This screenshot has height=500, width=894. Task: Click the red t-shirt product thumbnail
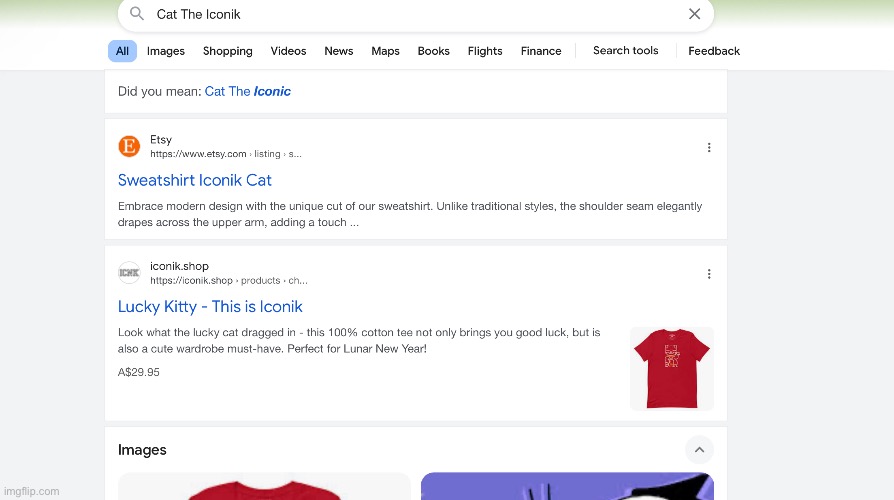(x=672, y=368)
